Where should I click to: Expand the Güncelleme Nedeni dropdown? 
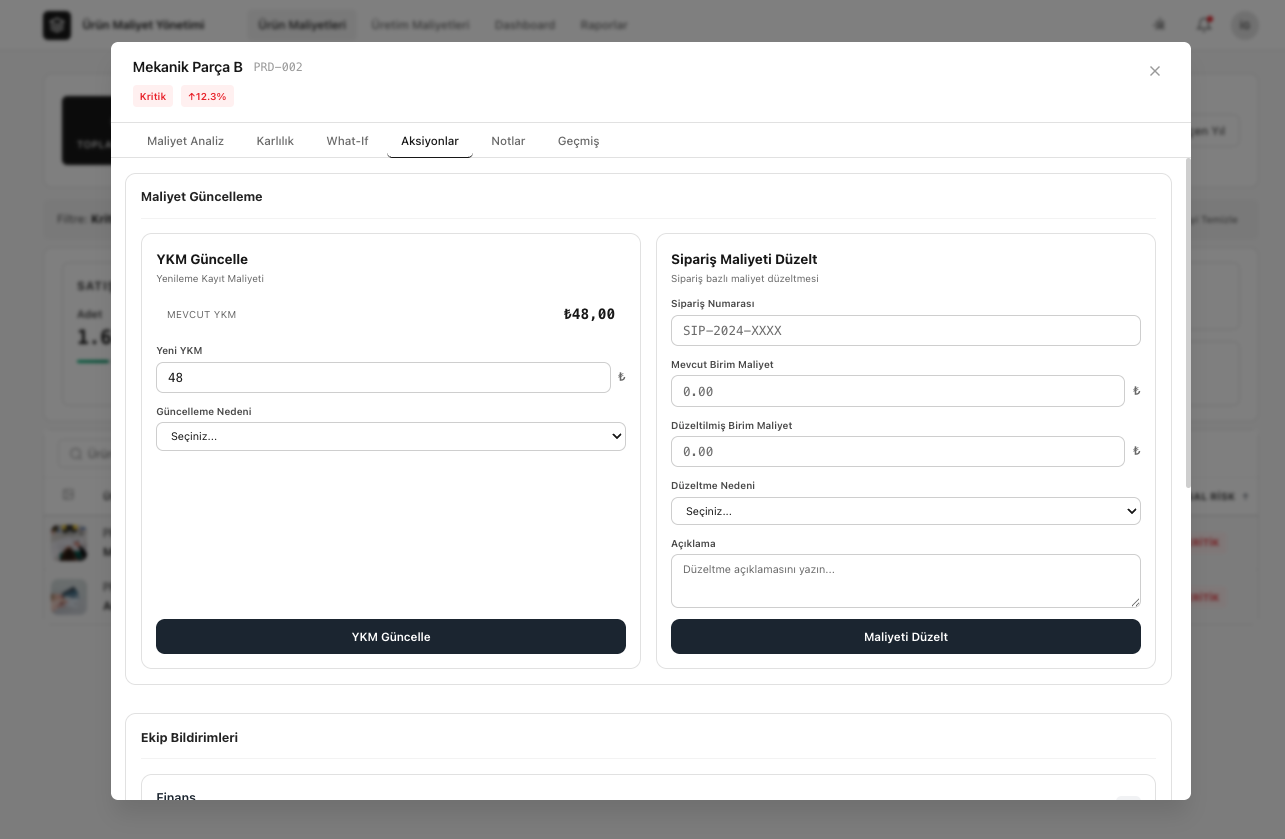coord(391,437)
